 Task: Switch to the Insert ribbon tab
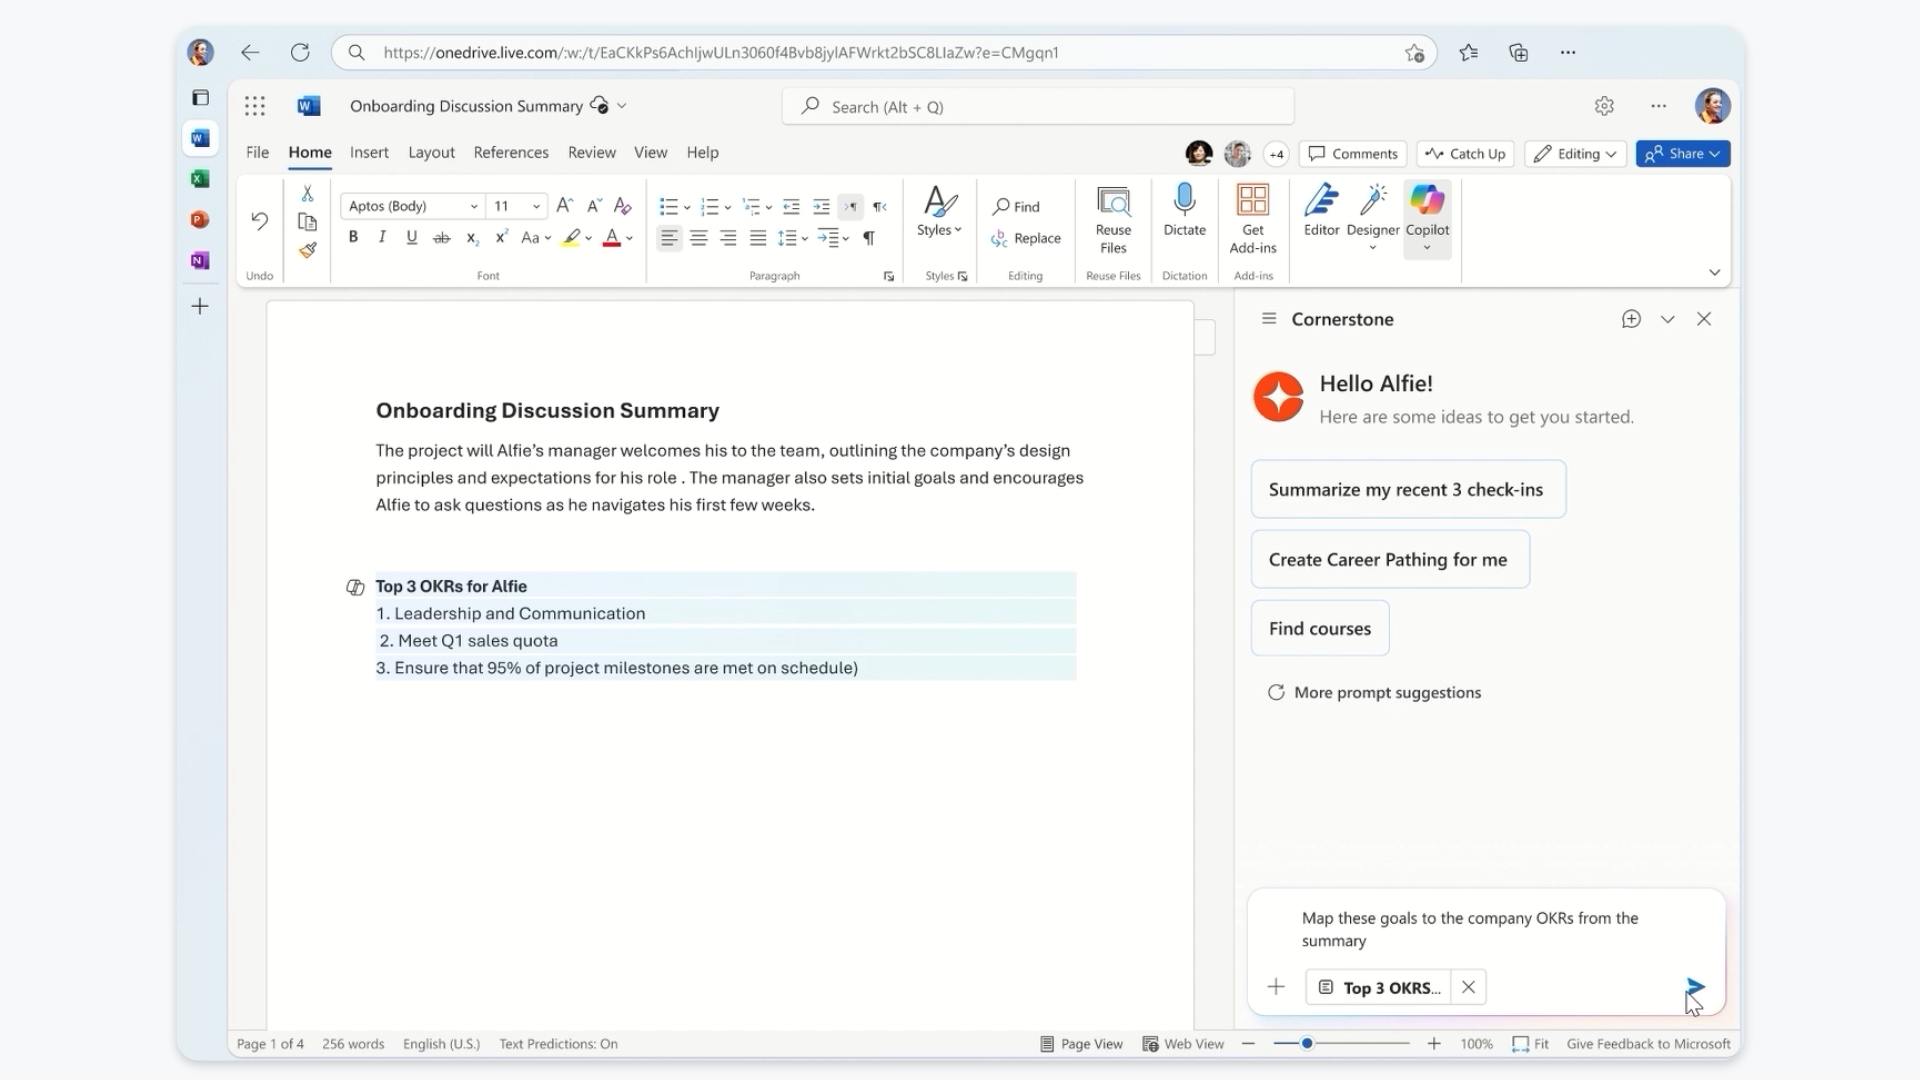click(369, 153)
